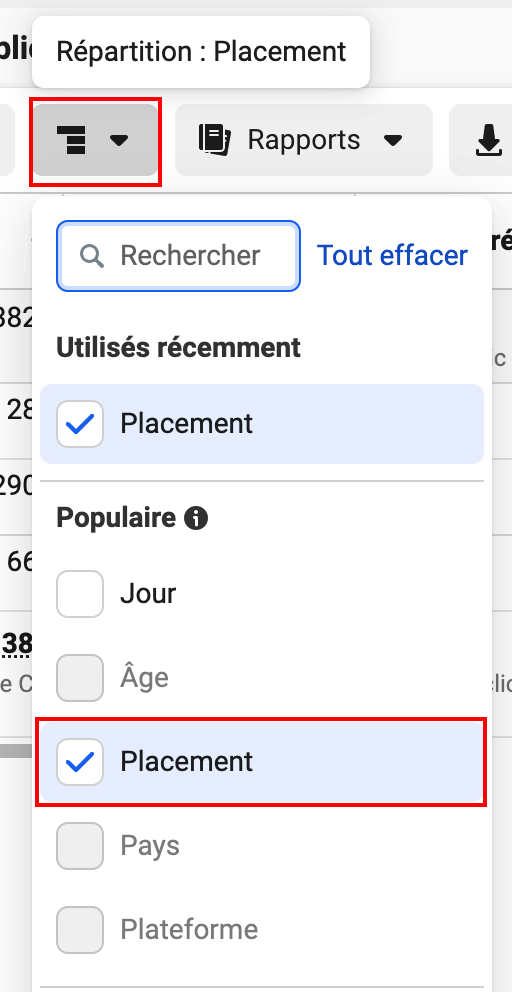The width and height of the screenshot is (512, 992).
Task: Check the Jour checkbox
Action: [x=80, y=593]
